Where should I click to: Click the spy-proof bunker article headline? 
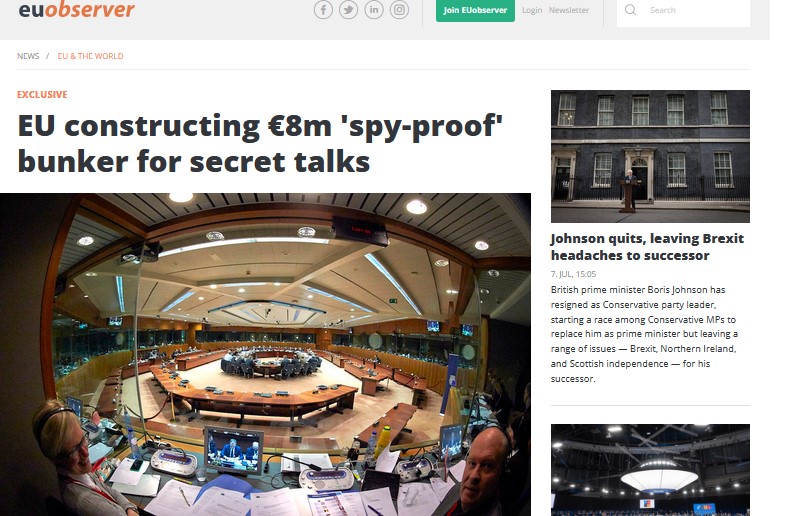click(x=260, y=144)
